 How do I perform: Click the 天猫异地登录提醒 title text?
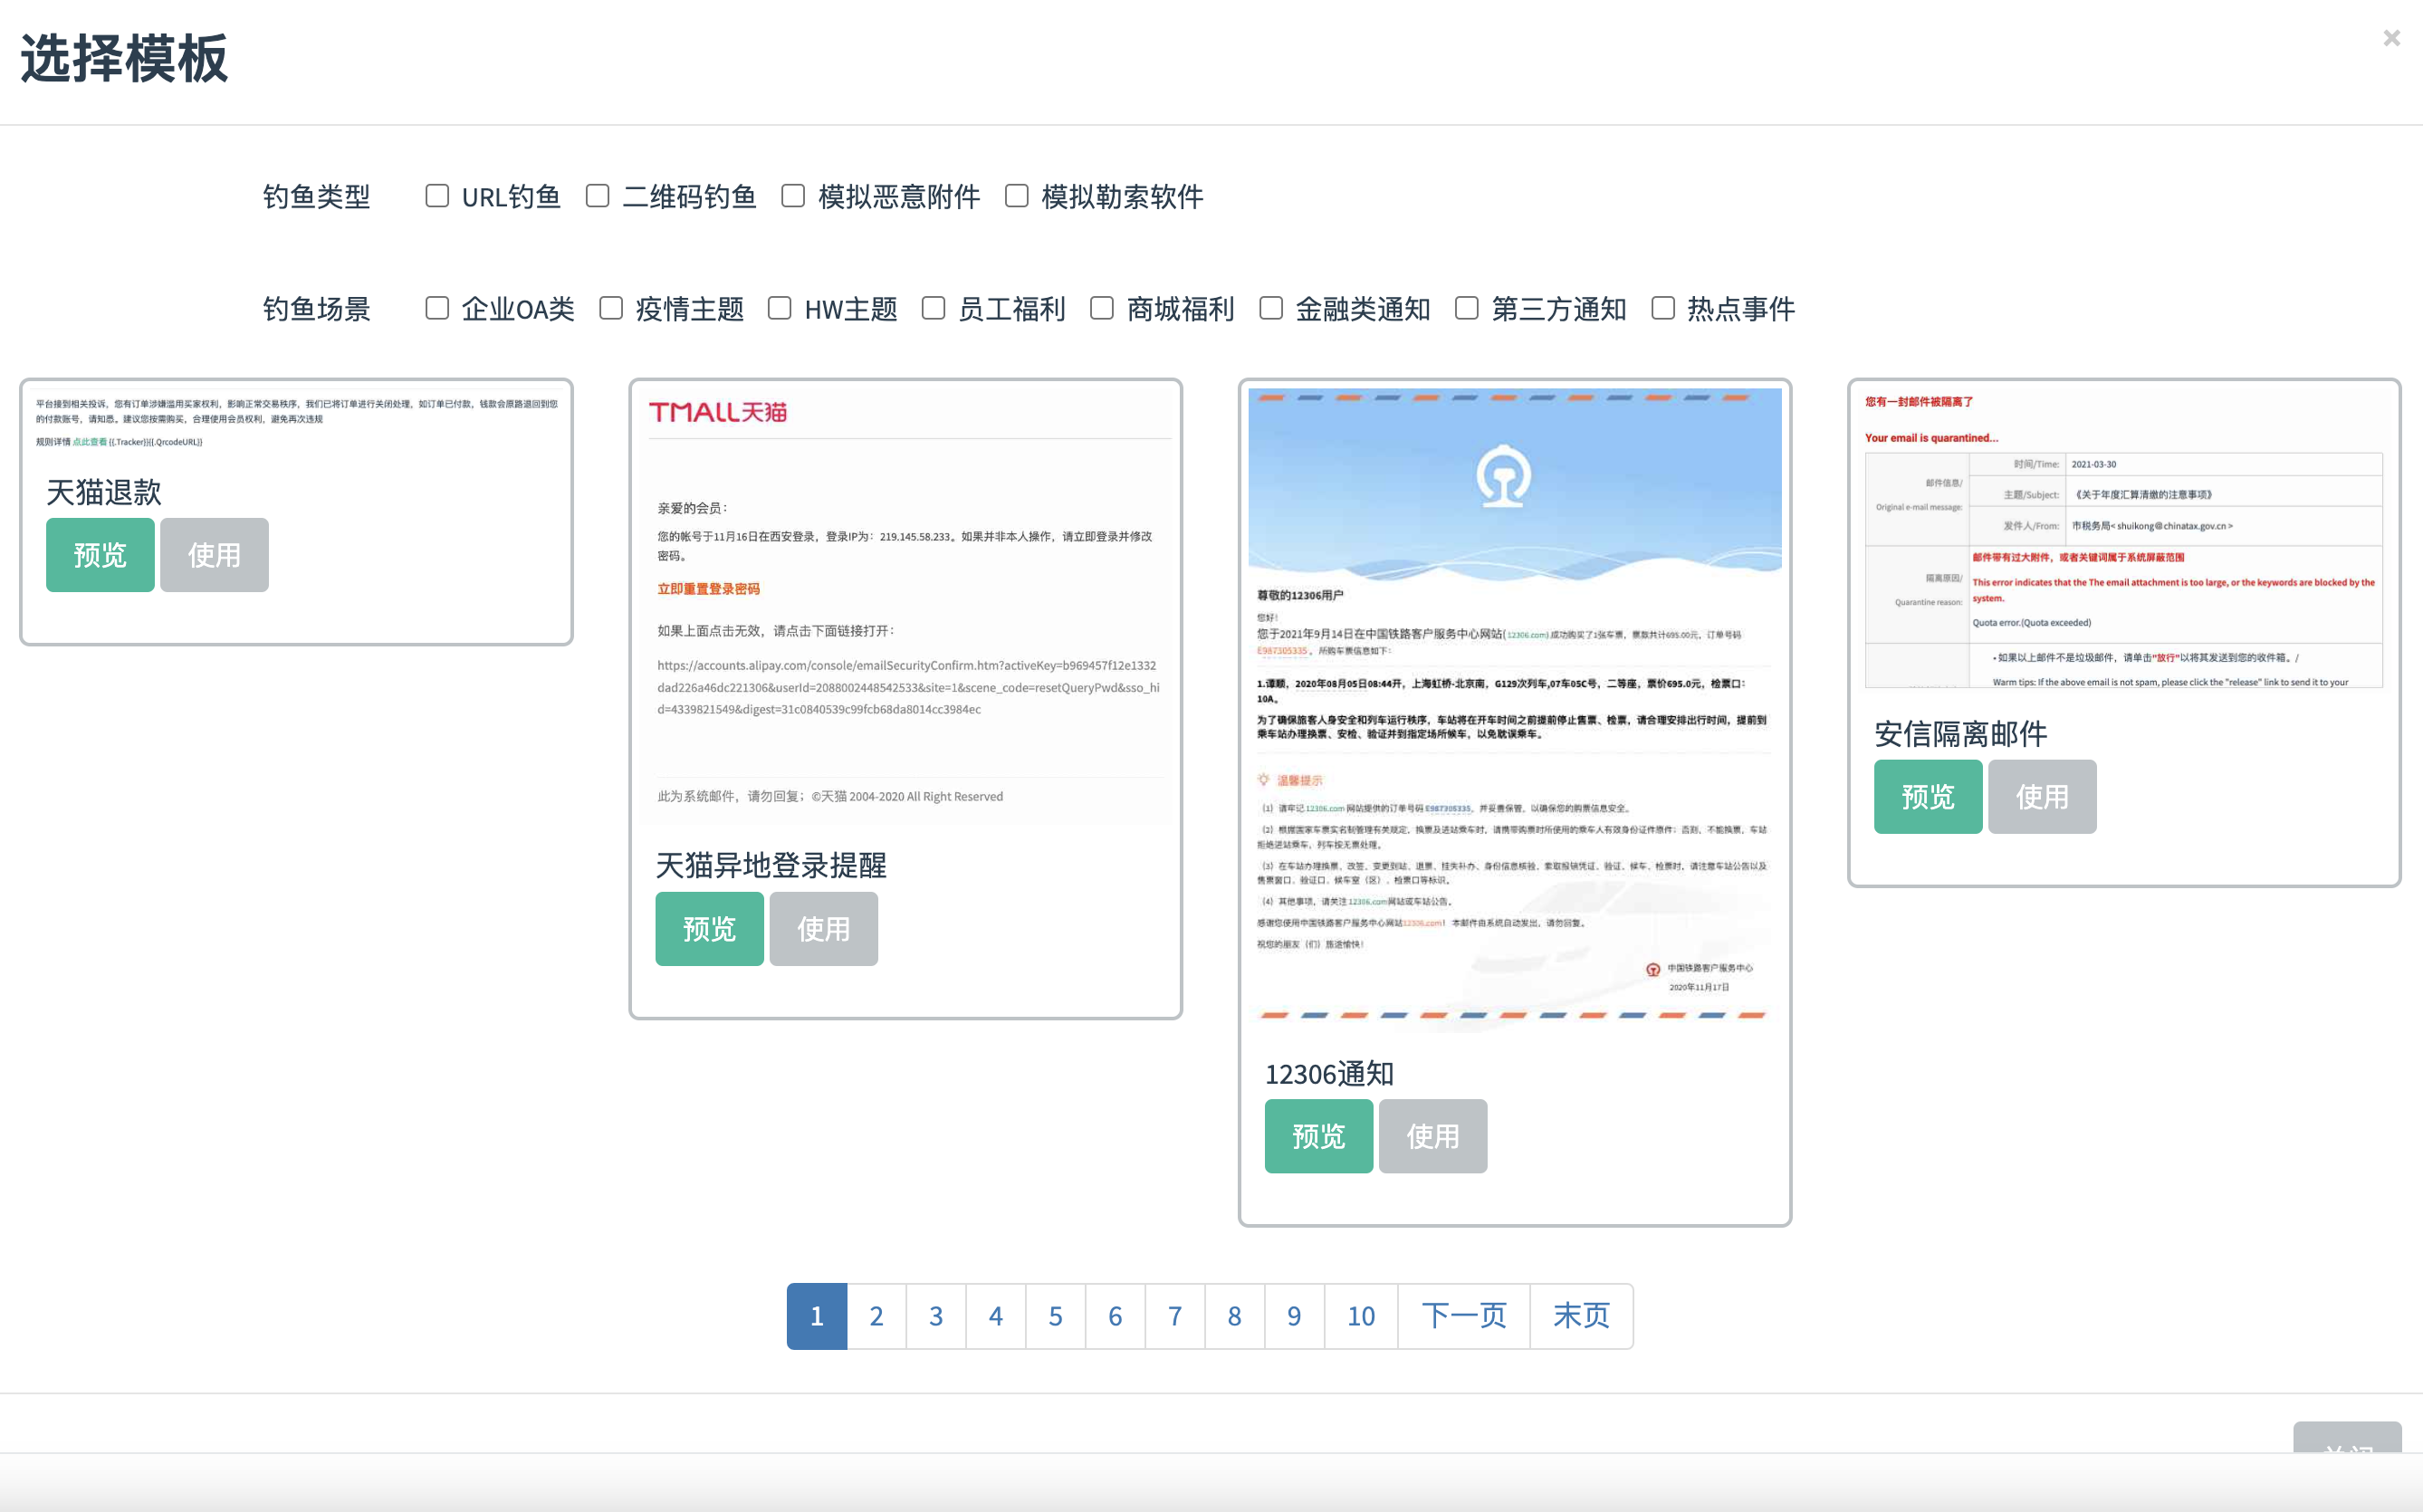click(771, 865)
